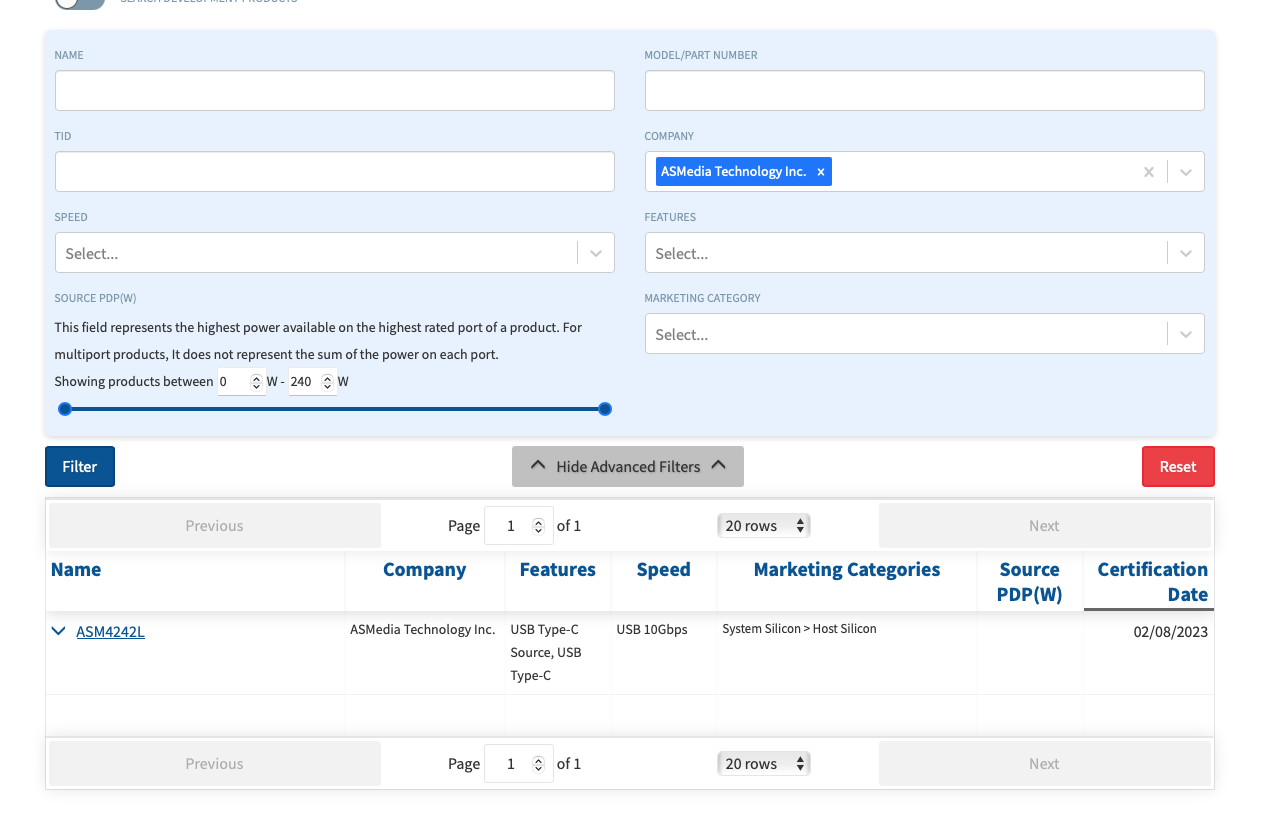
Task: Focus the TID input field
Action: pyautogui.click(x=335, y=172)
